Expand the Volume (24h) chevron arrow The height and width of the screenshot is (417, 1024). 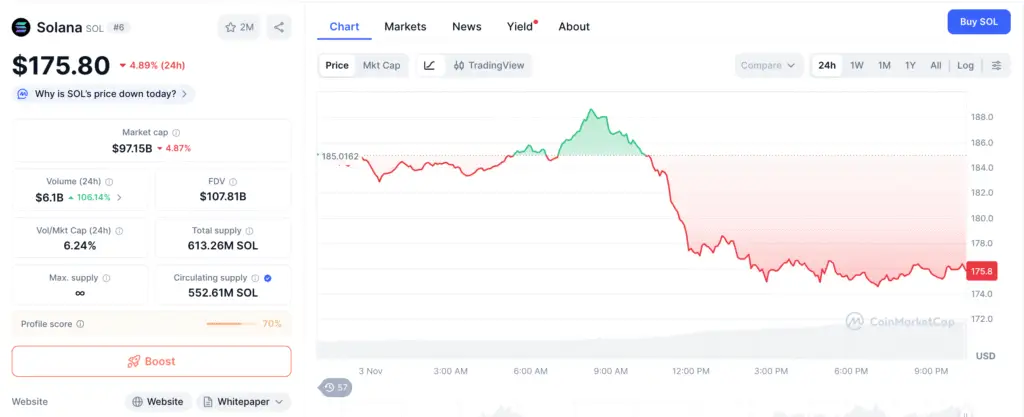120,197
